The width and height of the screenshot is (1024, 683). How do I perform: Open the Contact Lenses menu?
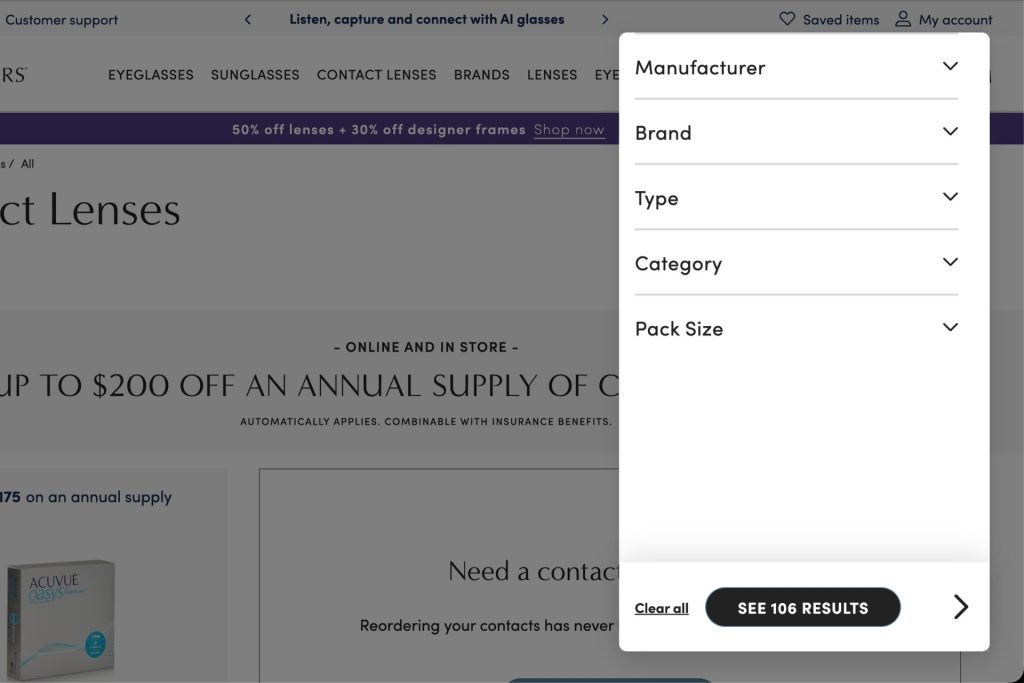[x=376, y=75]
